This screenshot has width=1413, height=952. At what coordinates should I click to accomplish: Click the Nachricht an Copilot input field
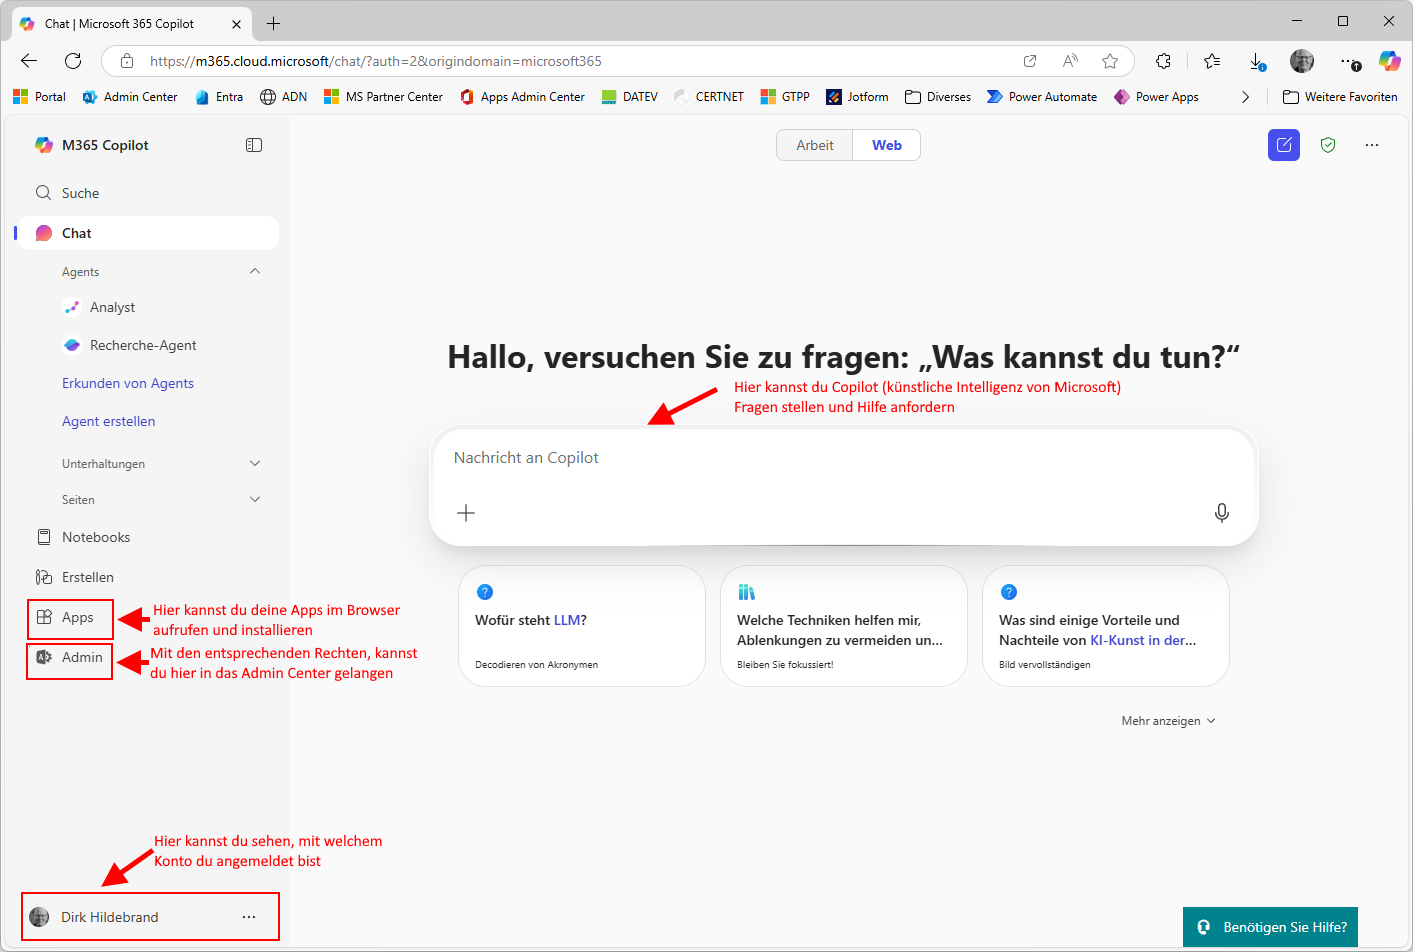[840, 458]
